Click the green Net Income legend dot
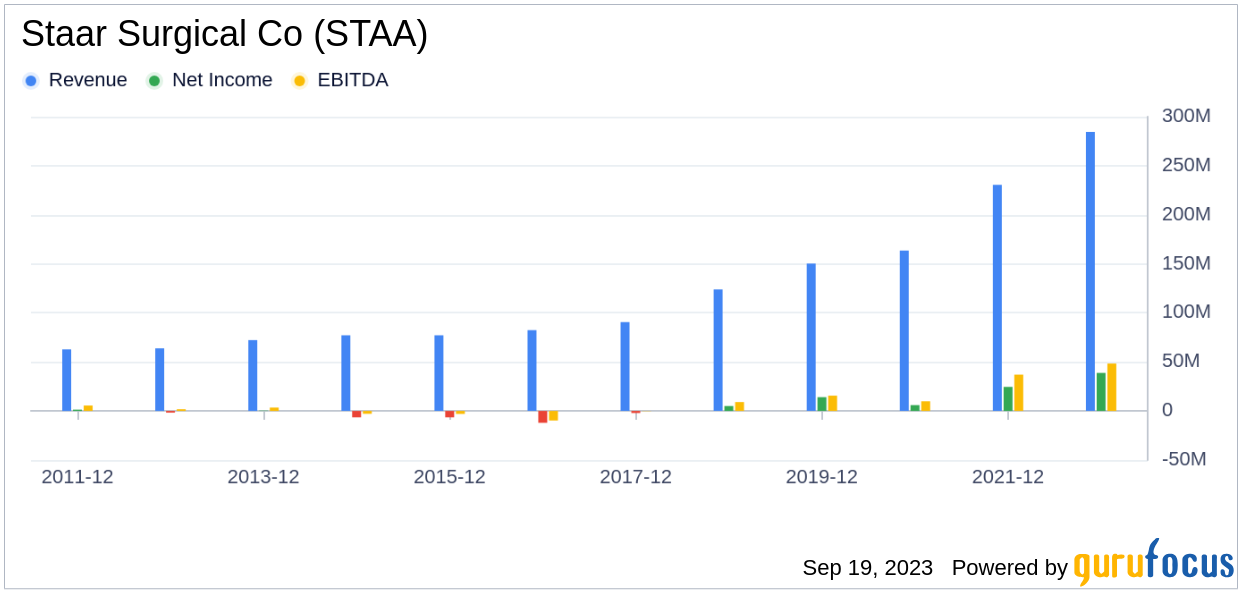 click(x=154, y=81)
